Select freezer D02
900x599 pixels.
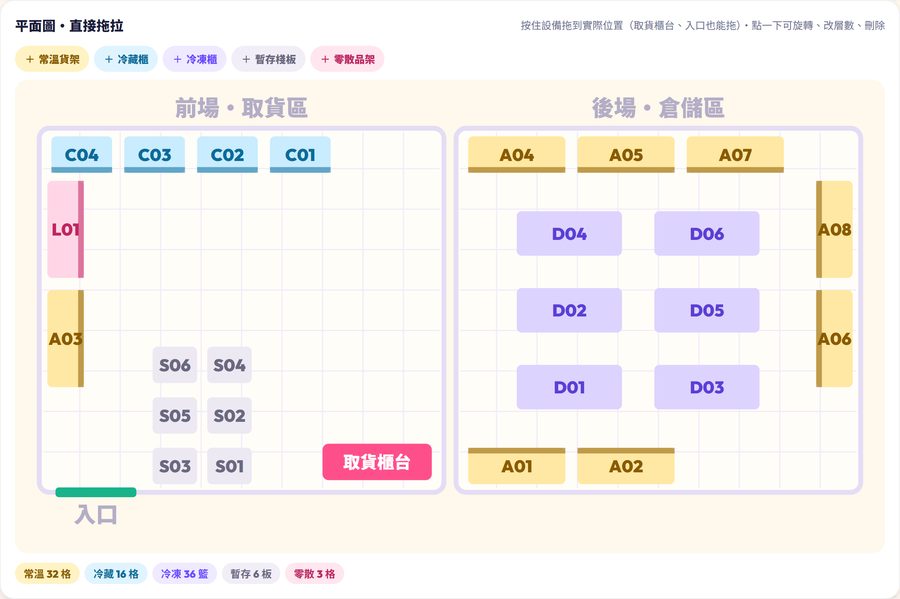pyautogui.click(x=569, y=310)
